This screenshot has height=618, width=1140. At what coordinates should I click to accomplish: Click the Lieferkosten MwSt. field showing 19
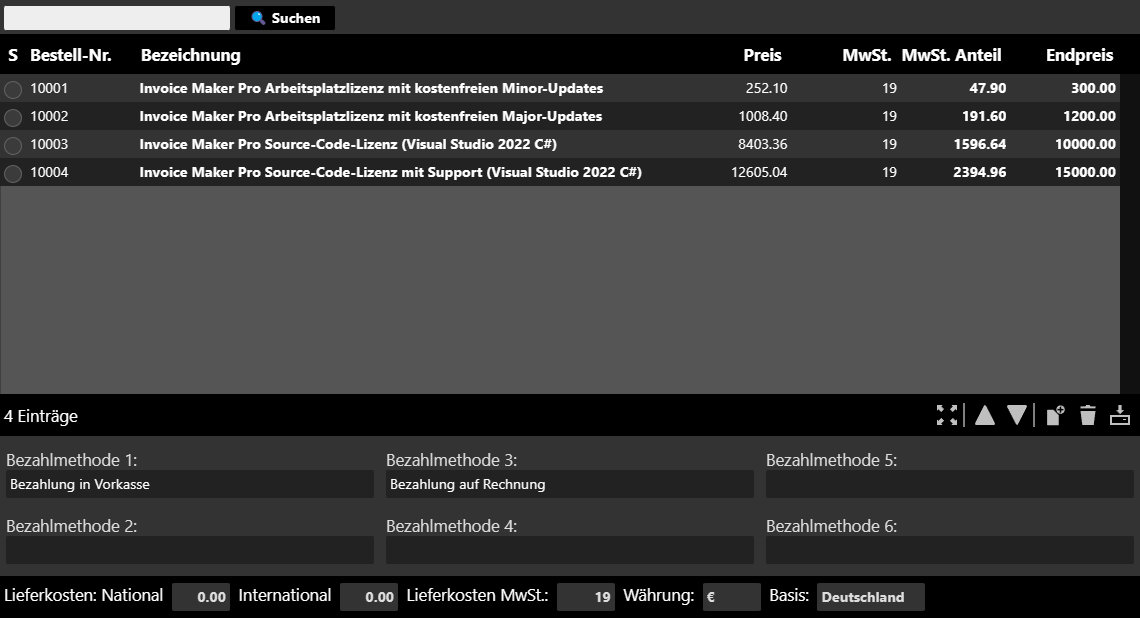[x=585, y=597]
